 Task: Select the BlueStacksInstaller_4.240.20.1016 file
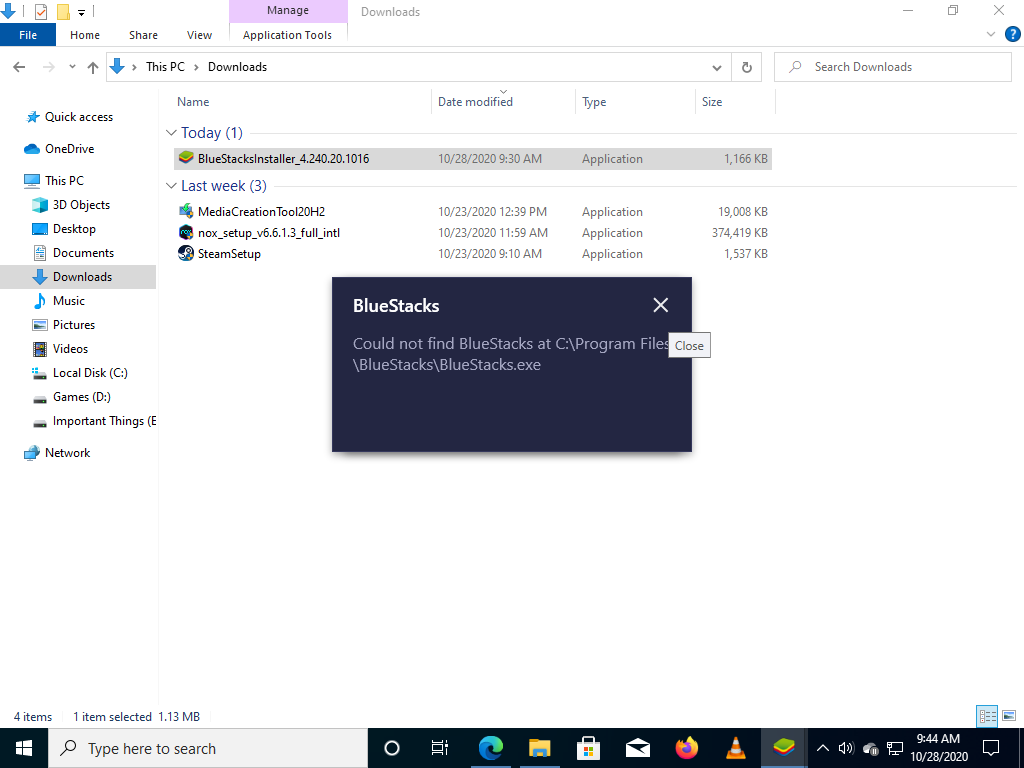coord(473,159)
